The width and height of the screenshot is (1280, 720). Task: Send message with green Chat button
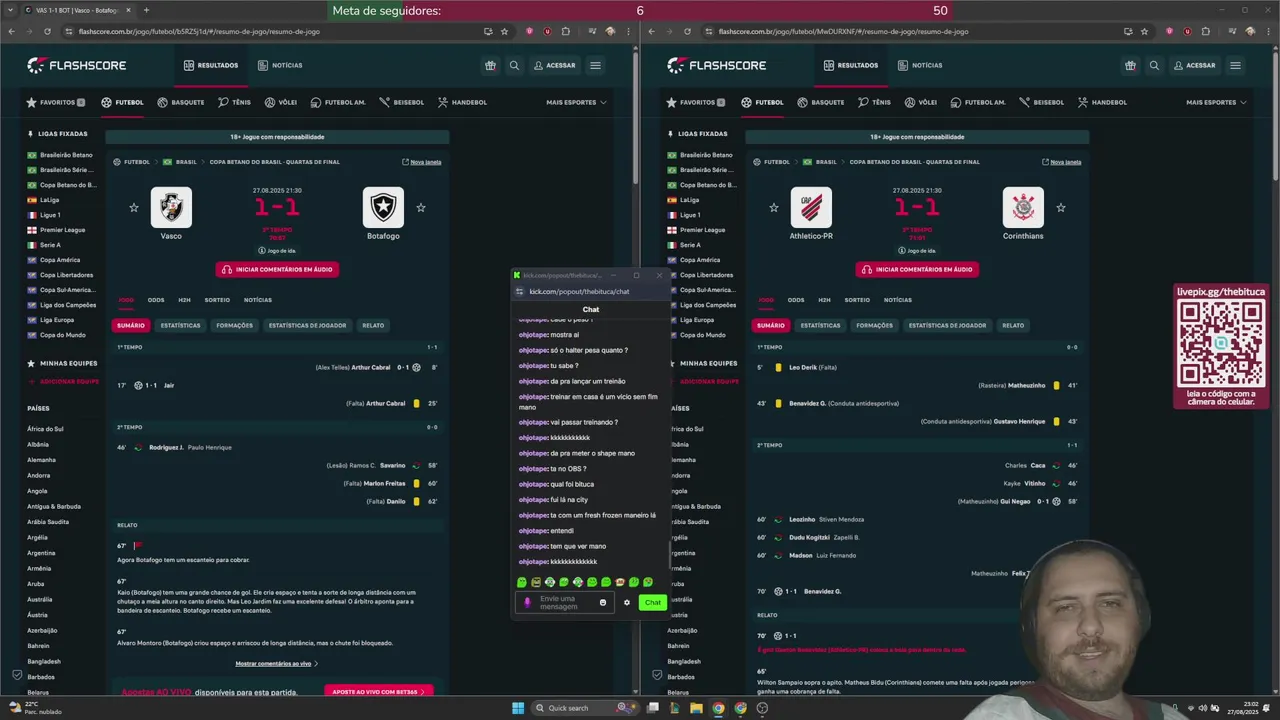[x=653, y=602]
